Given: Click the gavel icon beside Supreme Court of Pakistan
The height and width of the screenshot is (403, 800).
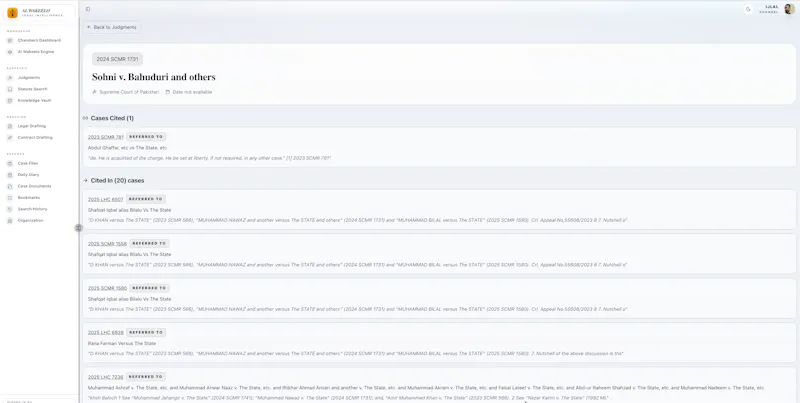Looking at the screenshot, I should point(94,92).
